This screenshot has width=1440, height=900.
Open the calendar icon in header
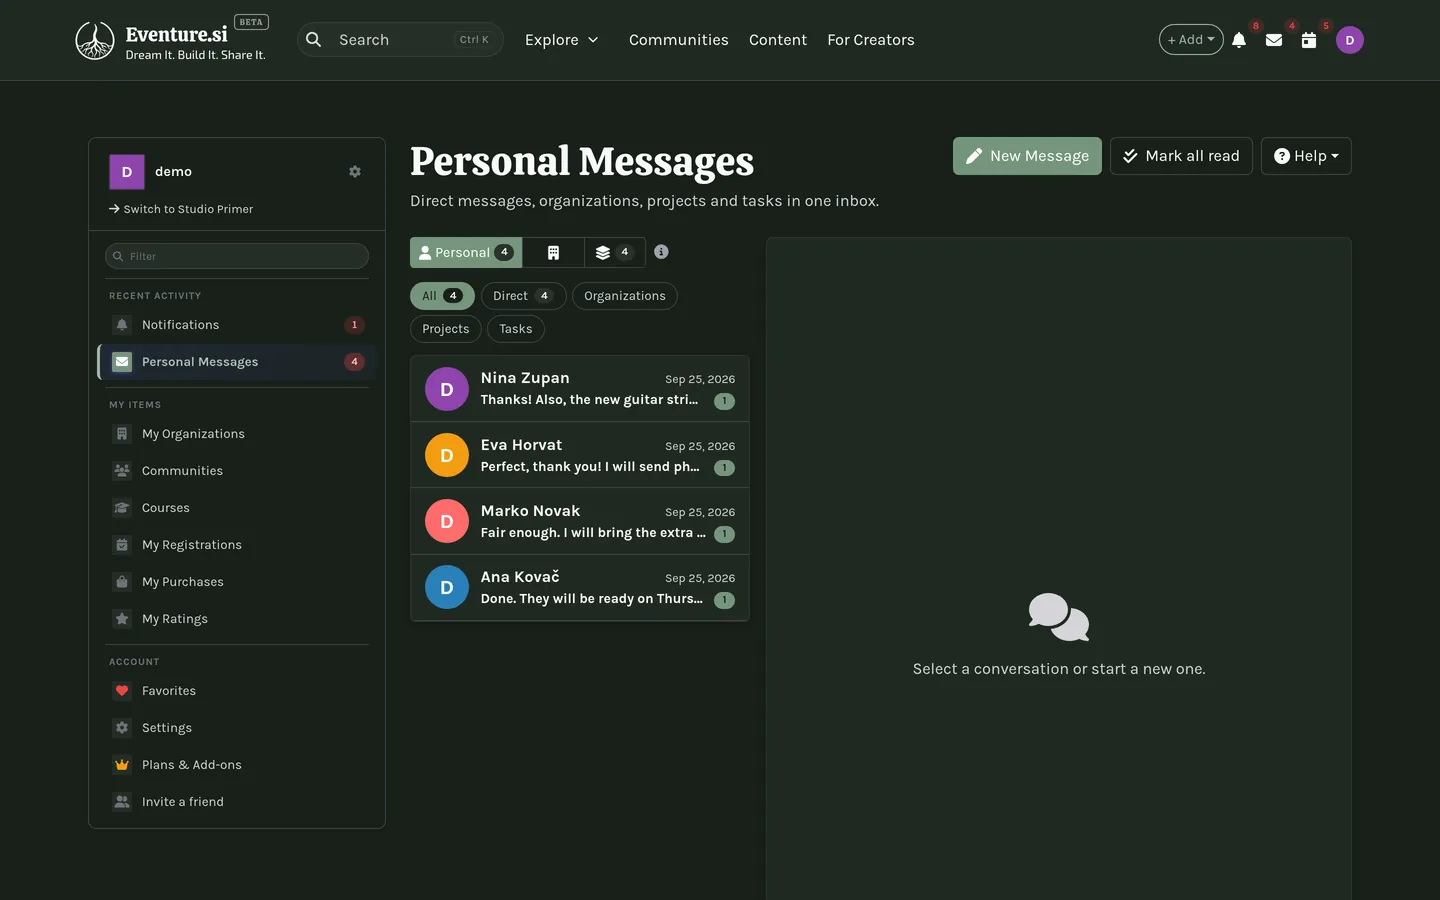click(x=1309, y=40)
